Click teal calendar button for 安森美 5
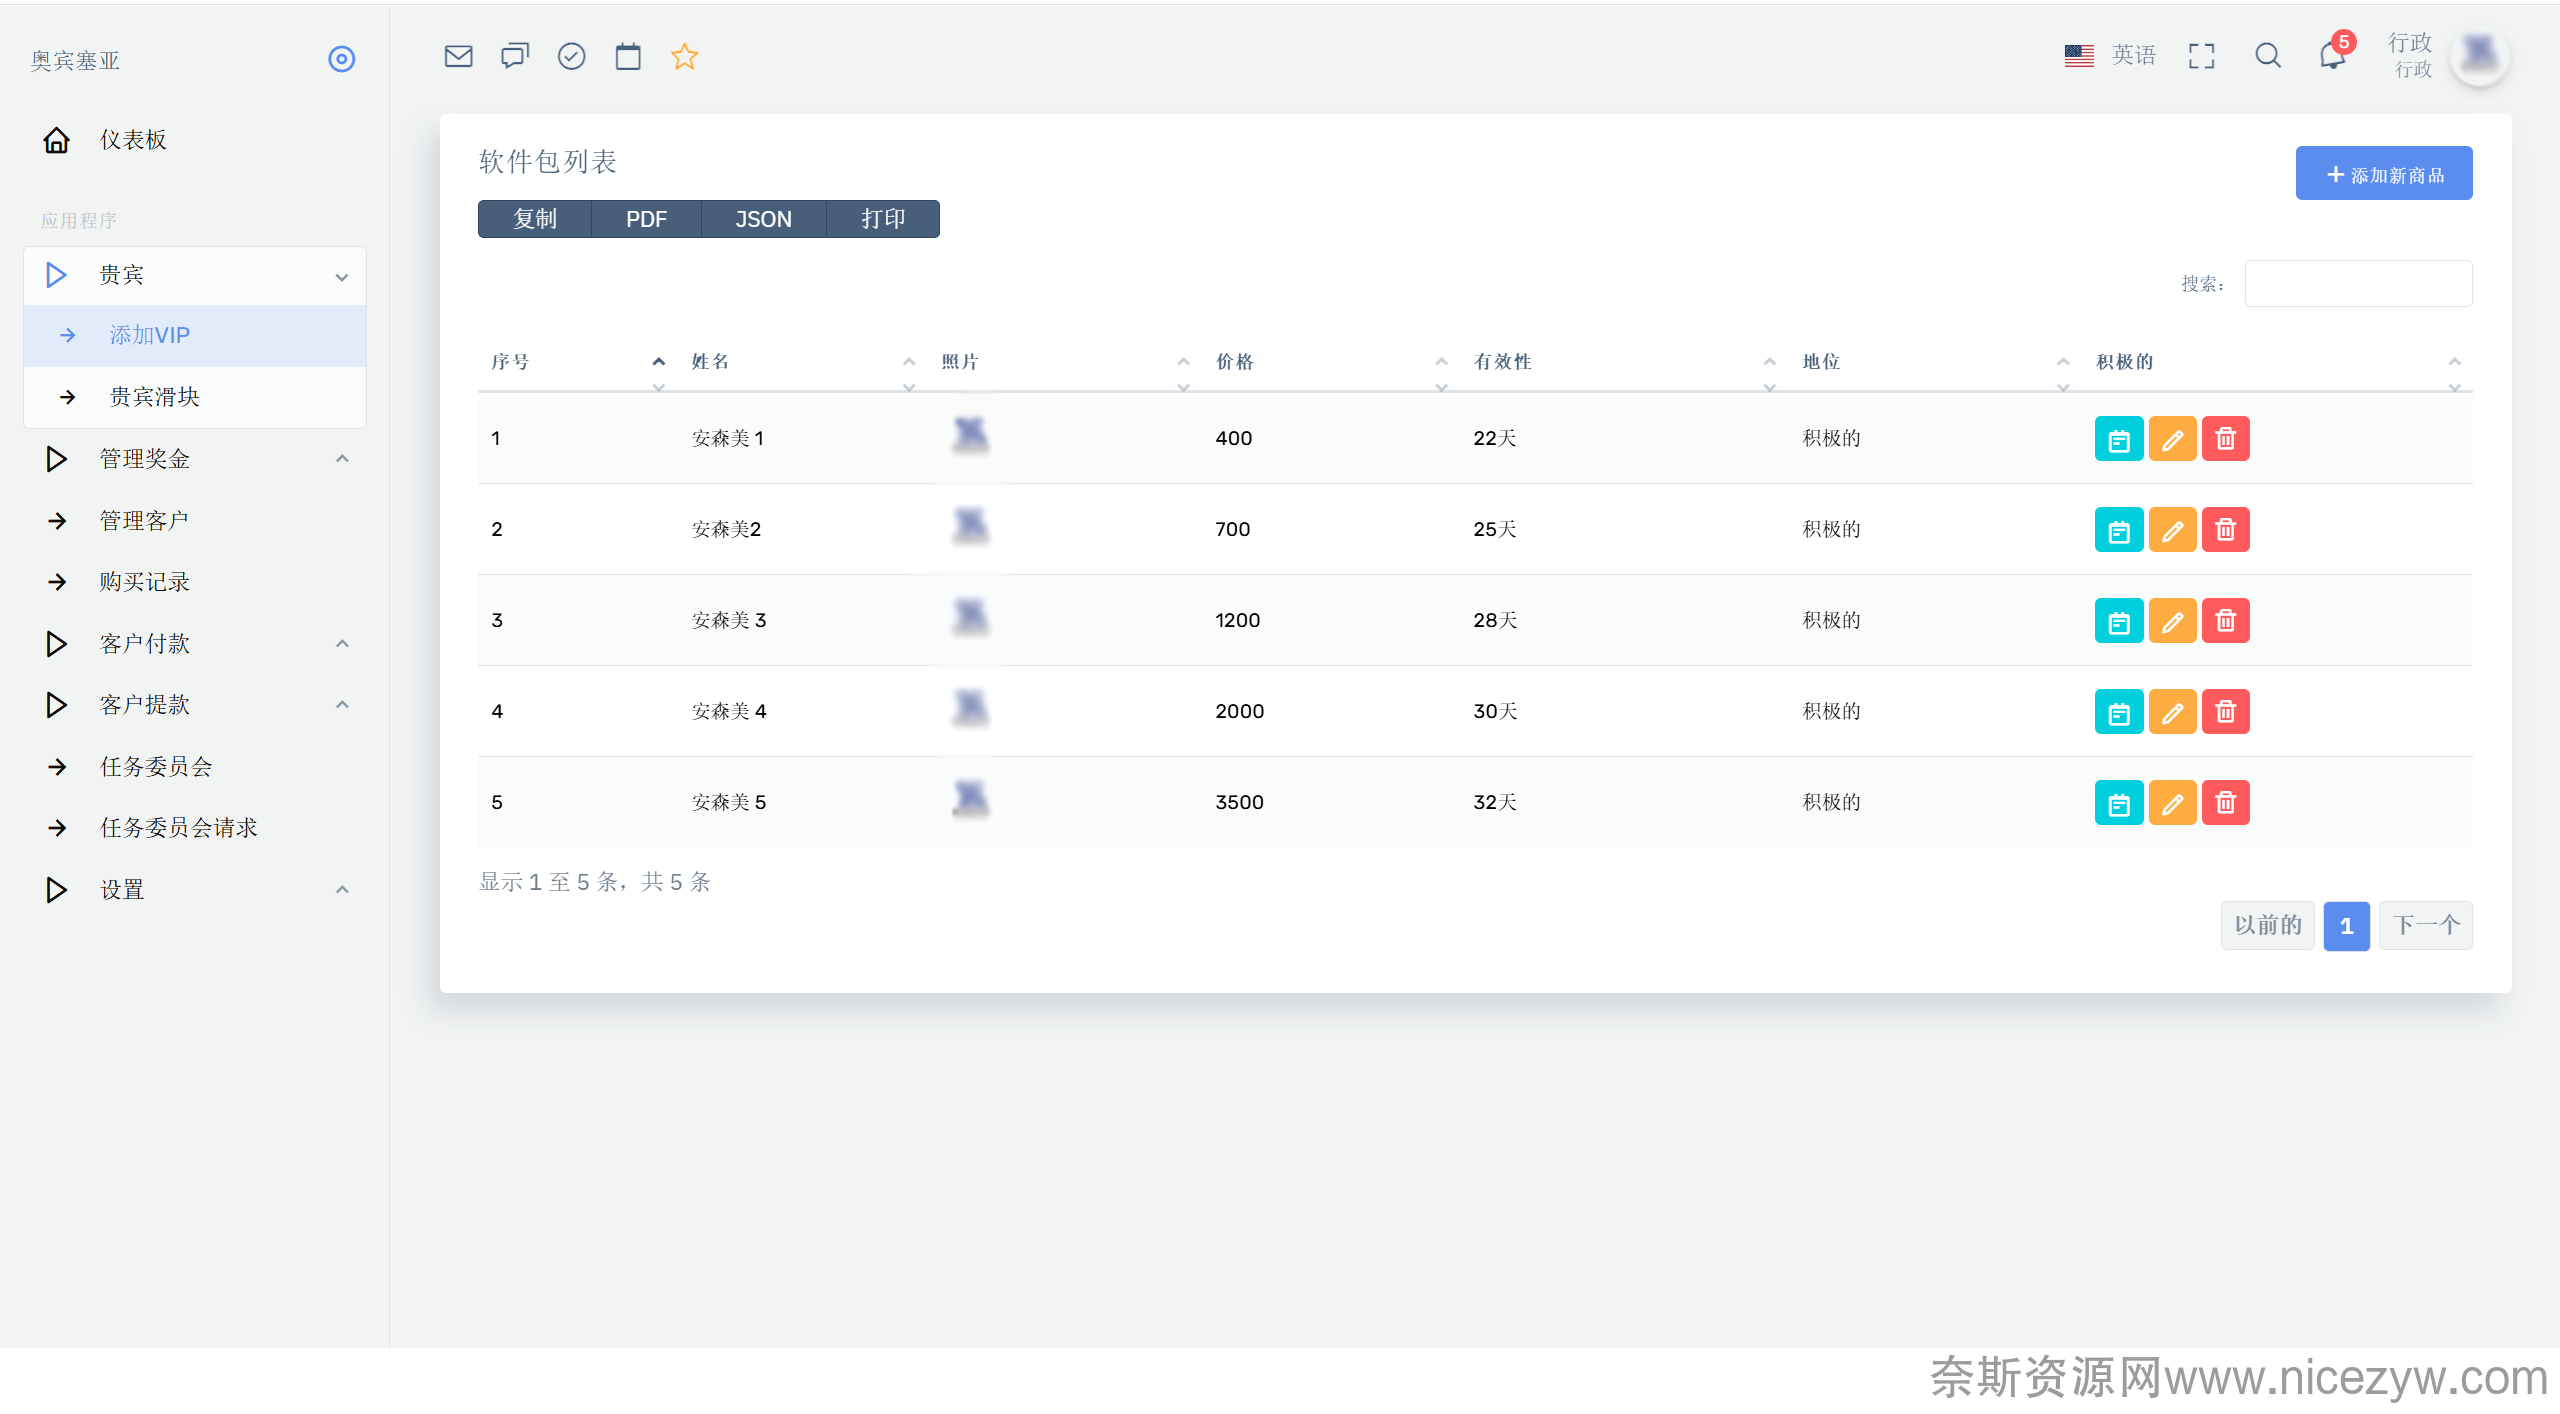 (2119, 803)
